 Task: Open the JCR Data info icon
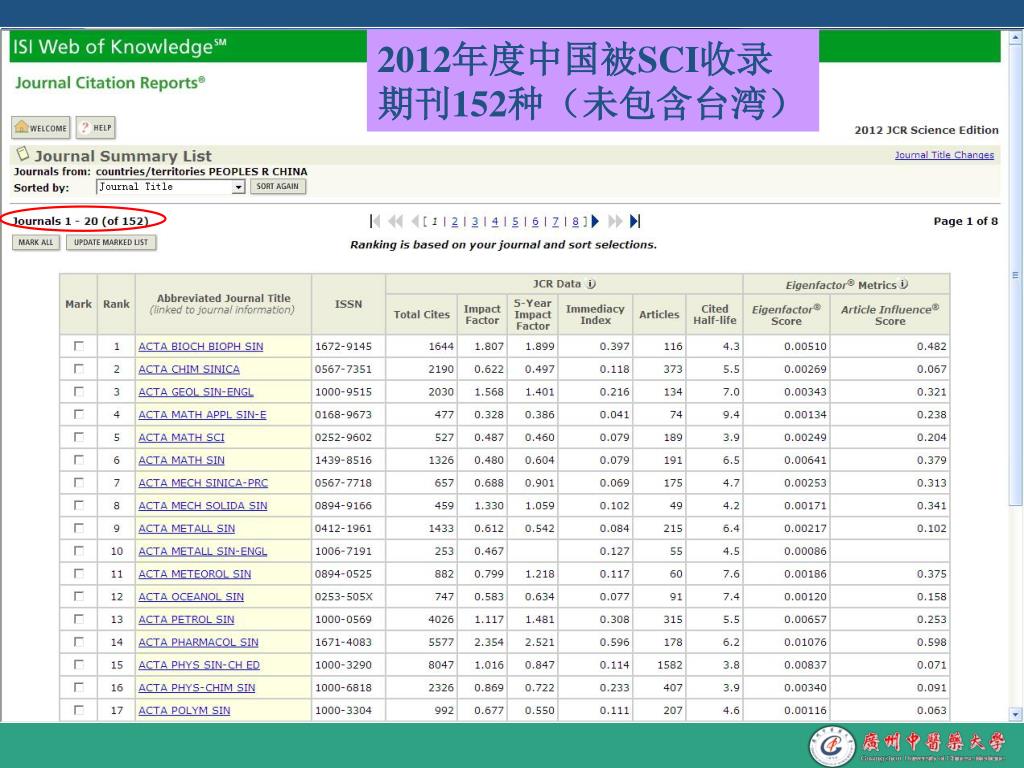[591, 284]
